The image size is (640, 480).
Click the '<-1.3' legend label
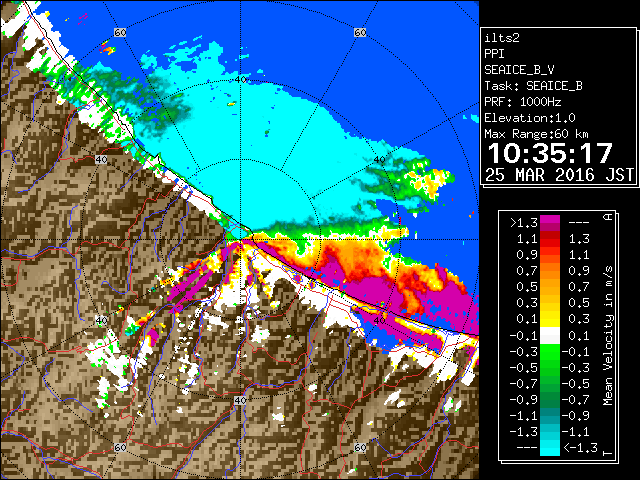coord(580,448)
